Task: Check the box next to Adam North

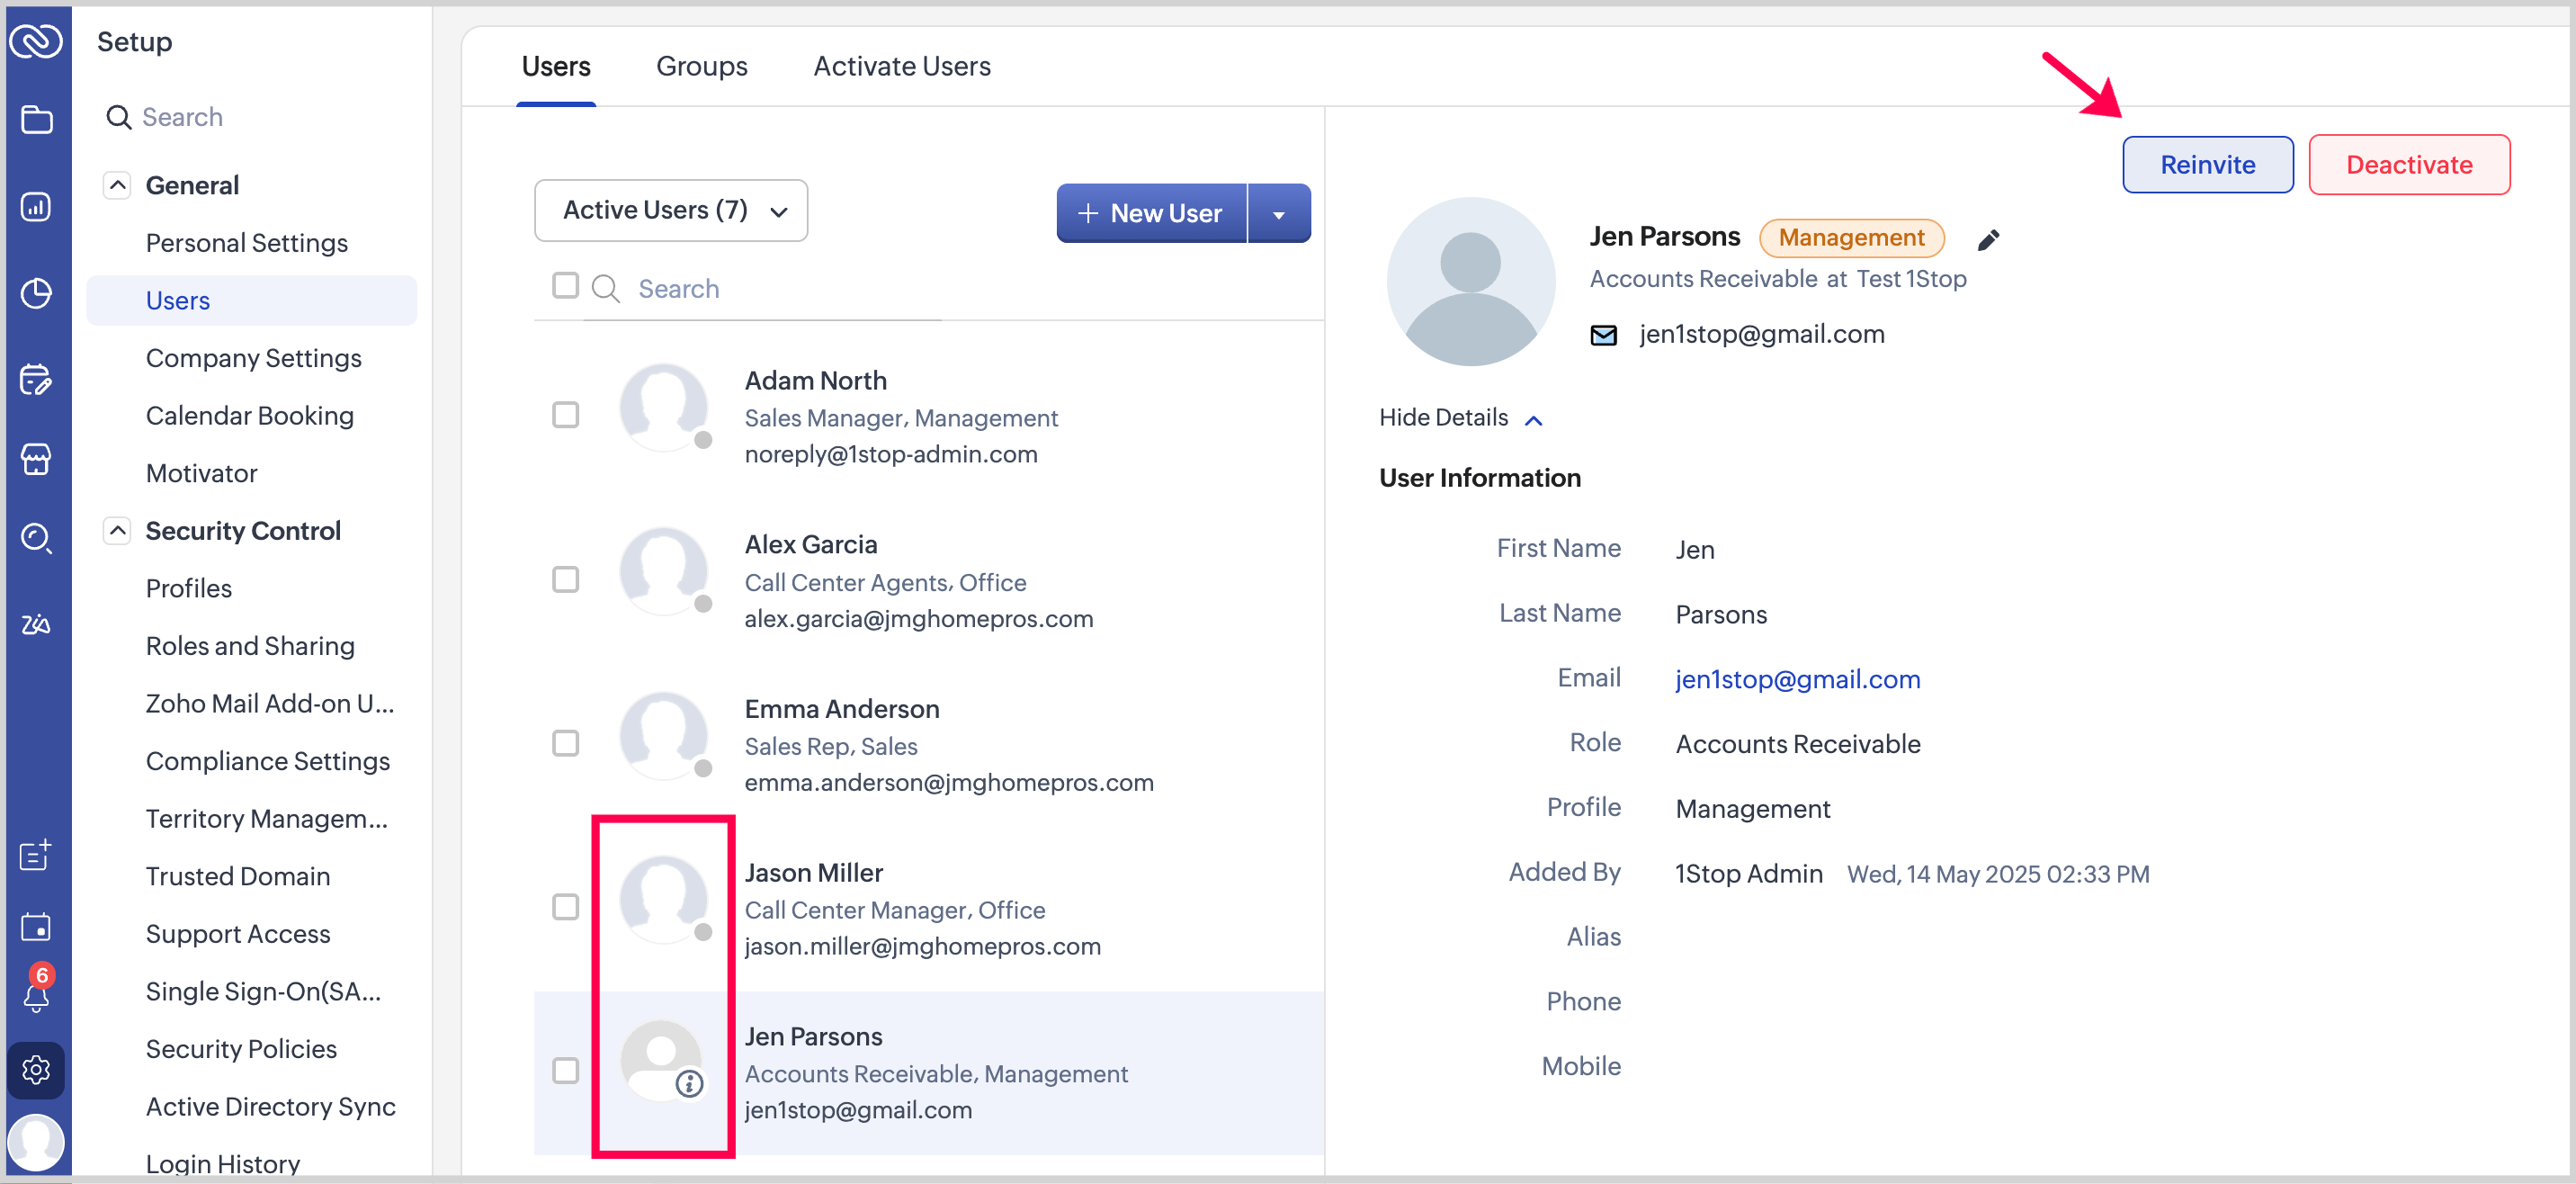Action: click(565, 415)
